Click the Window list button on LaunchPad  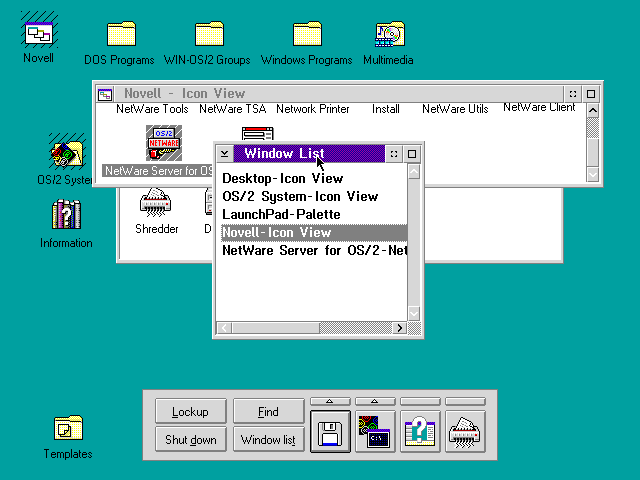tap(269, 439)
